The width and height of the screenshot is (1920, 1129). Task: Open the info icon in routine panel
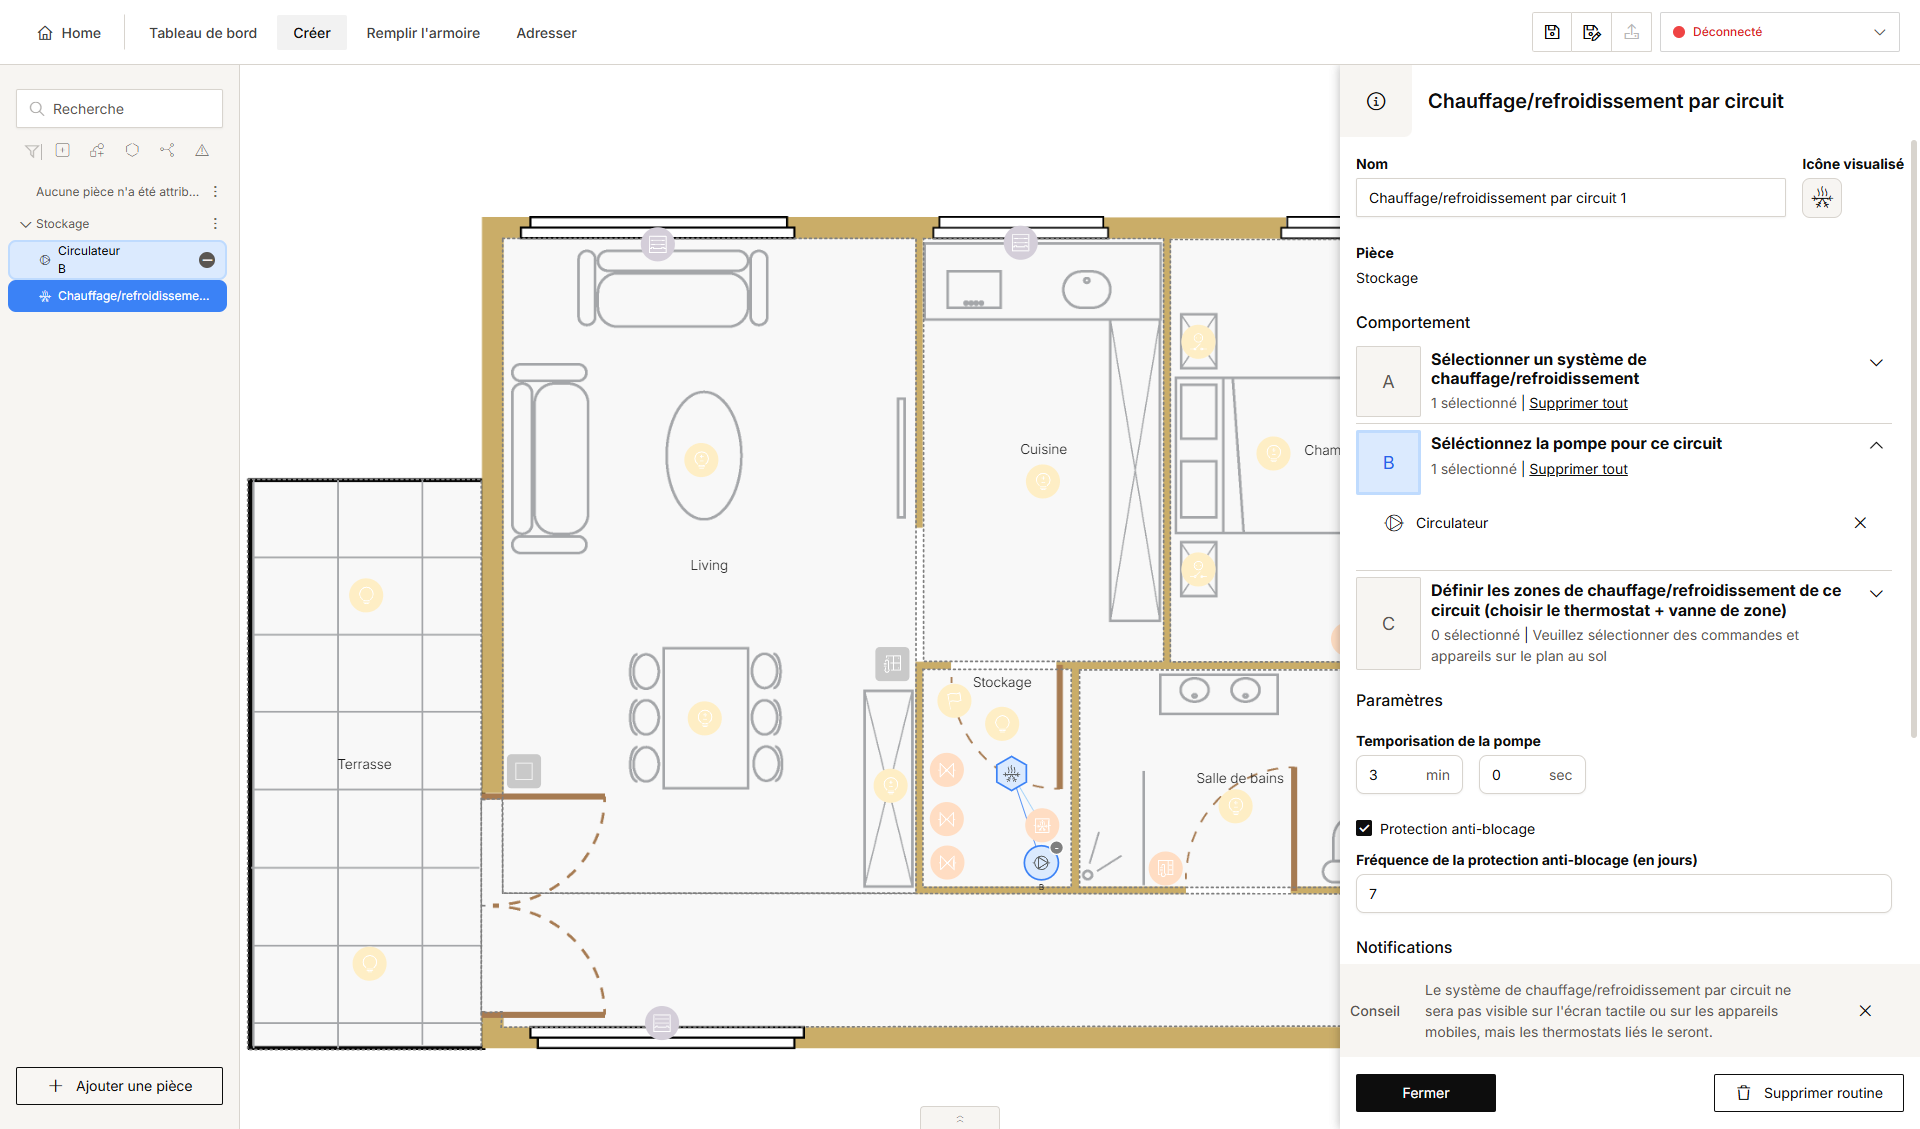(1376, 101)
